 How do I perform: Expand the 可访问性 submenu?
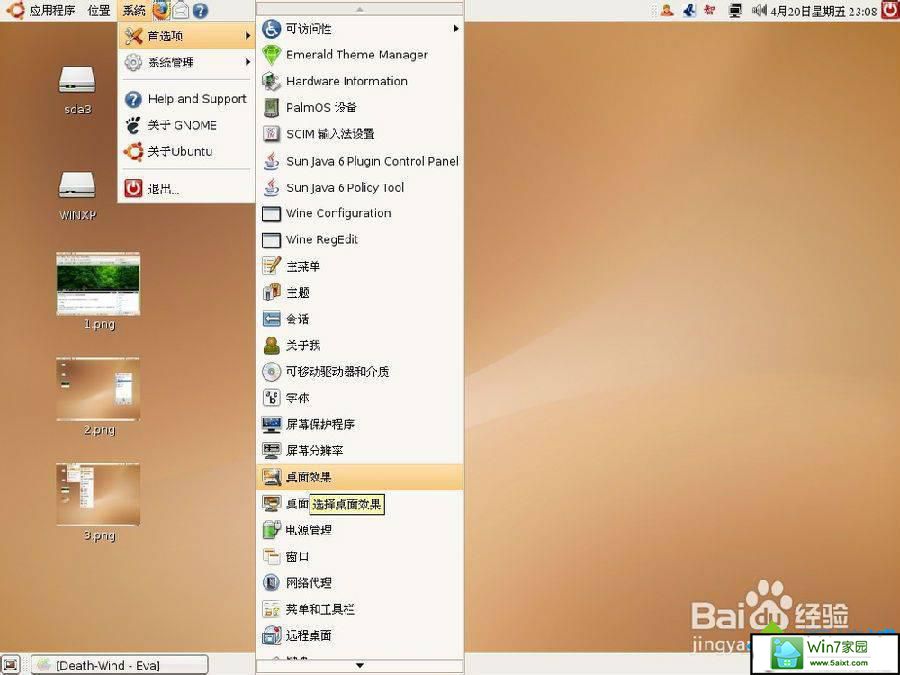[360, 29]
